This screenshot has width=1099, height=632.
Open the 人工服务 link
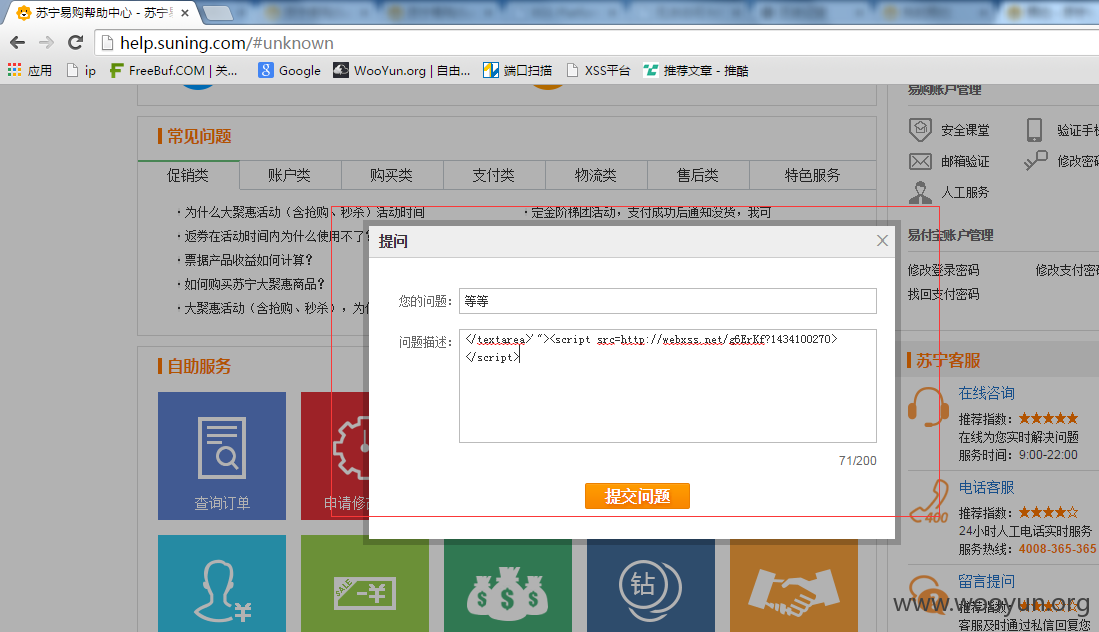pyautogui.click(x=965, y=192)
